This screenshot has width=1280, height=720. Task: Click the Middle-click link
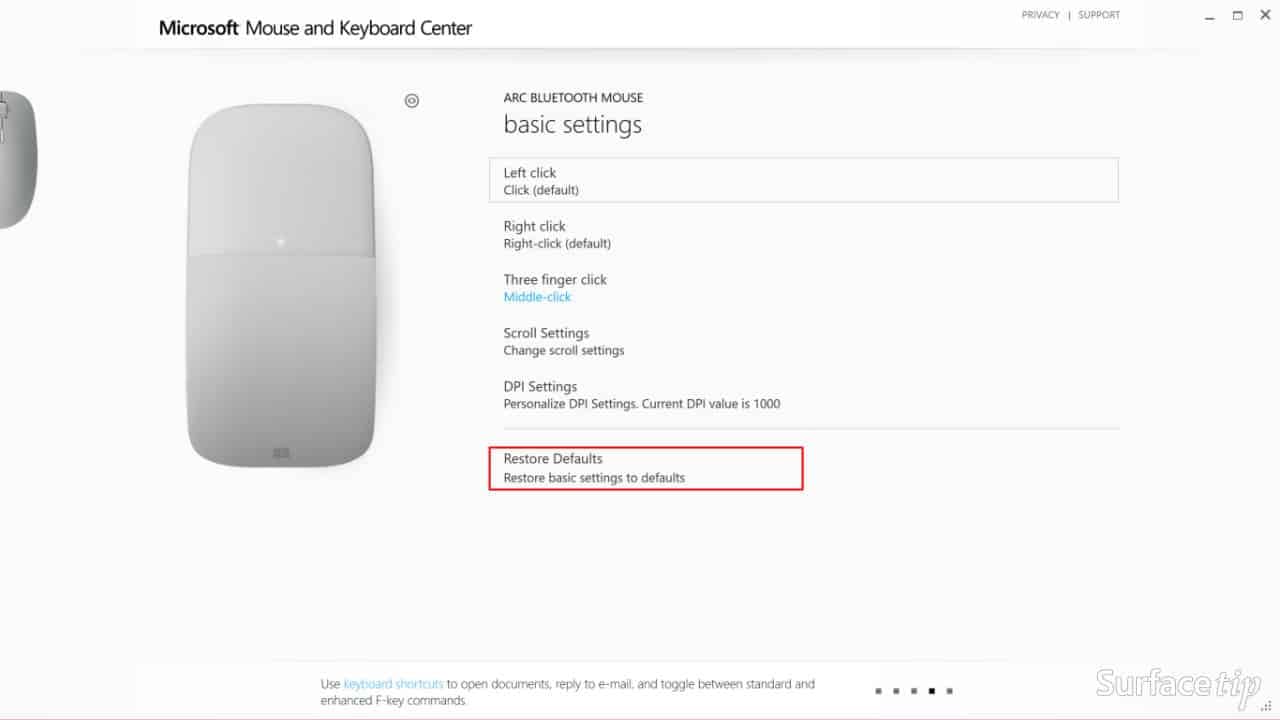(x=537, y=297)
